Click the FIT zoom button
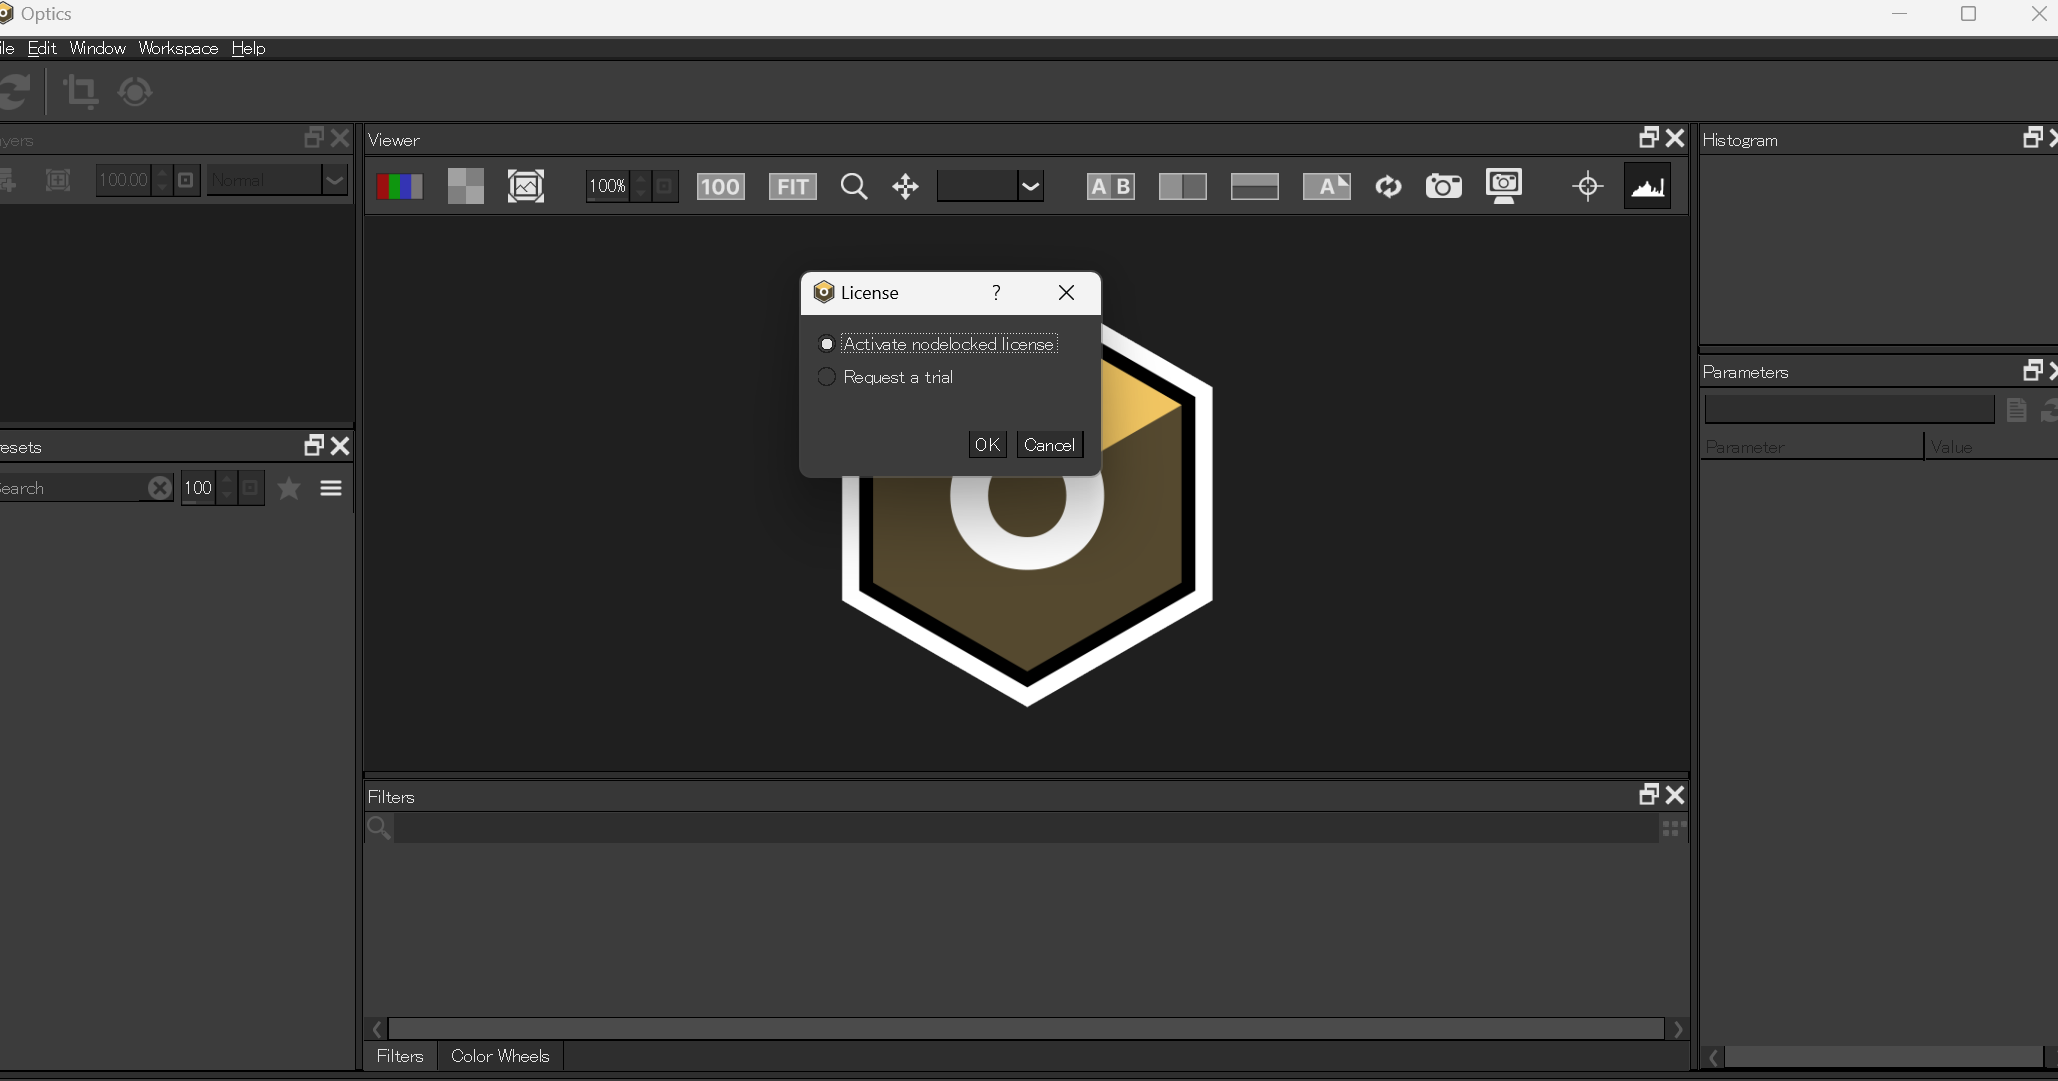 click(792, 186)
